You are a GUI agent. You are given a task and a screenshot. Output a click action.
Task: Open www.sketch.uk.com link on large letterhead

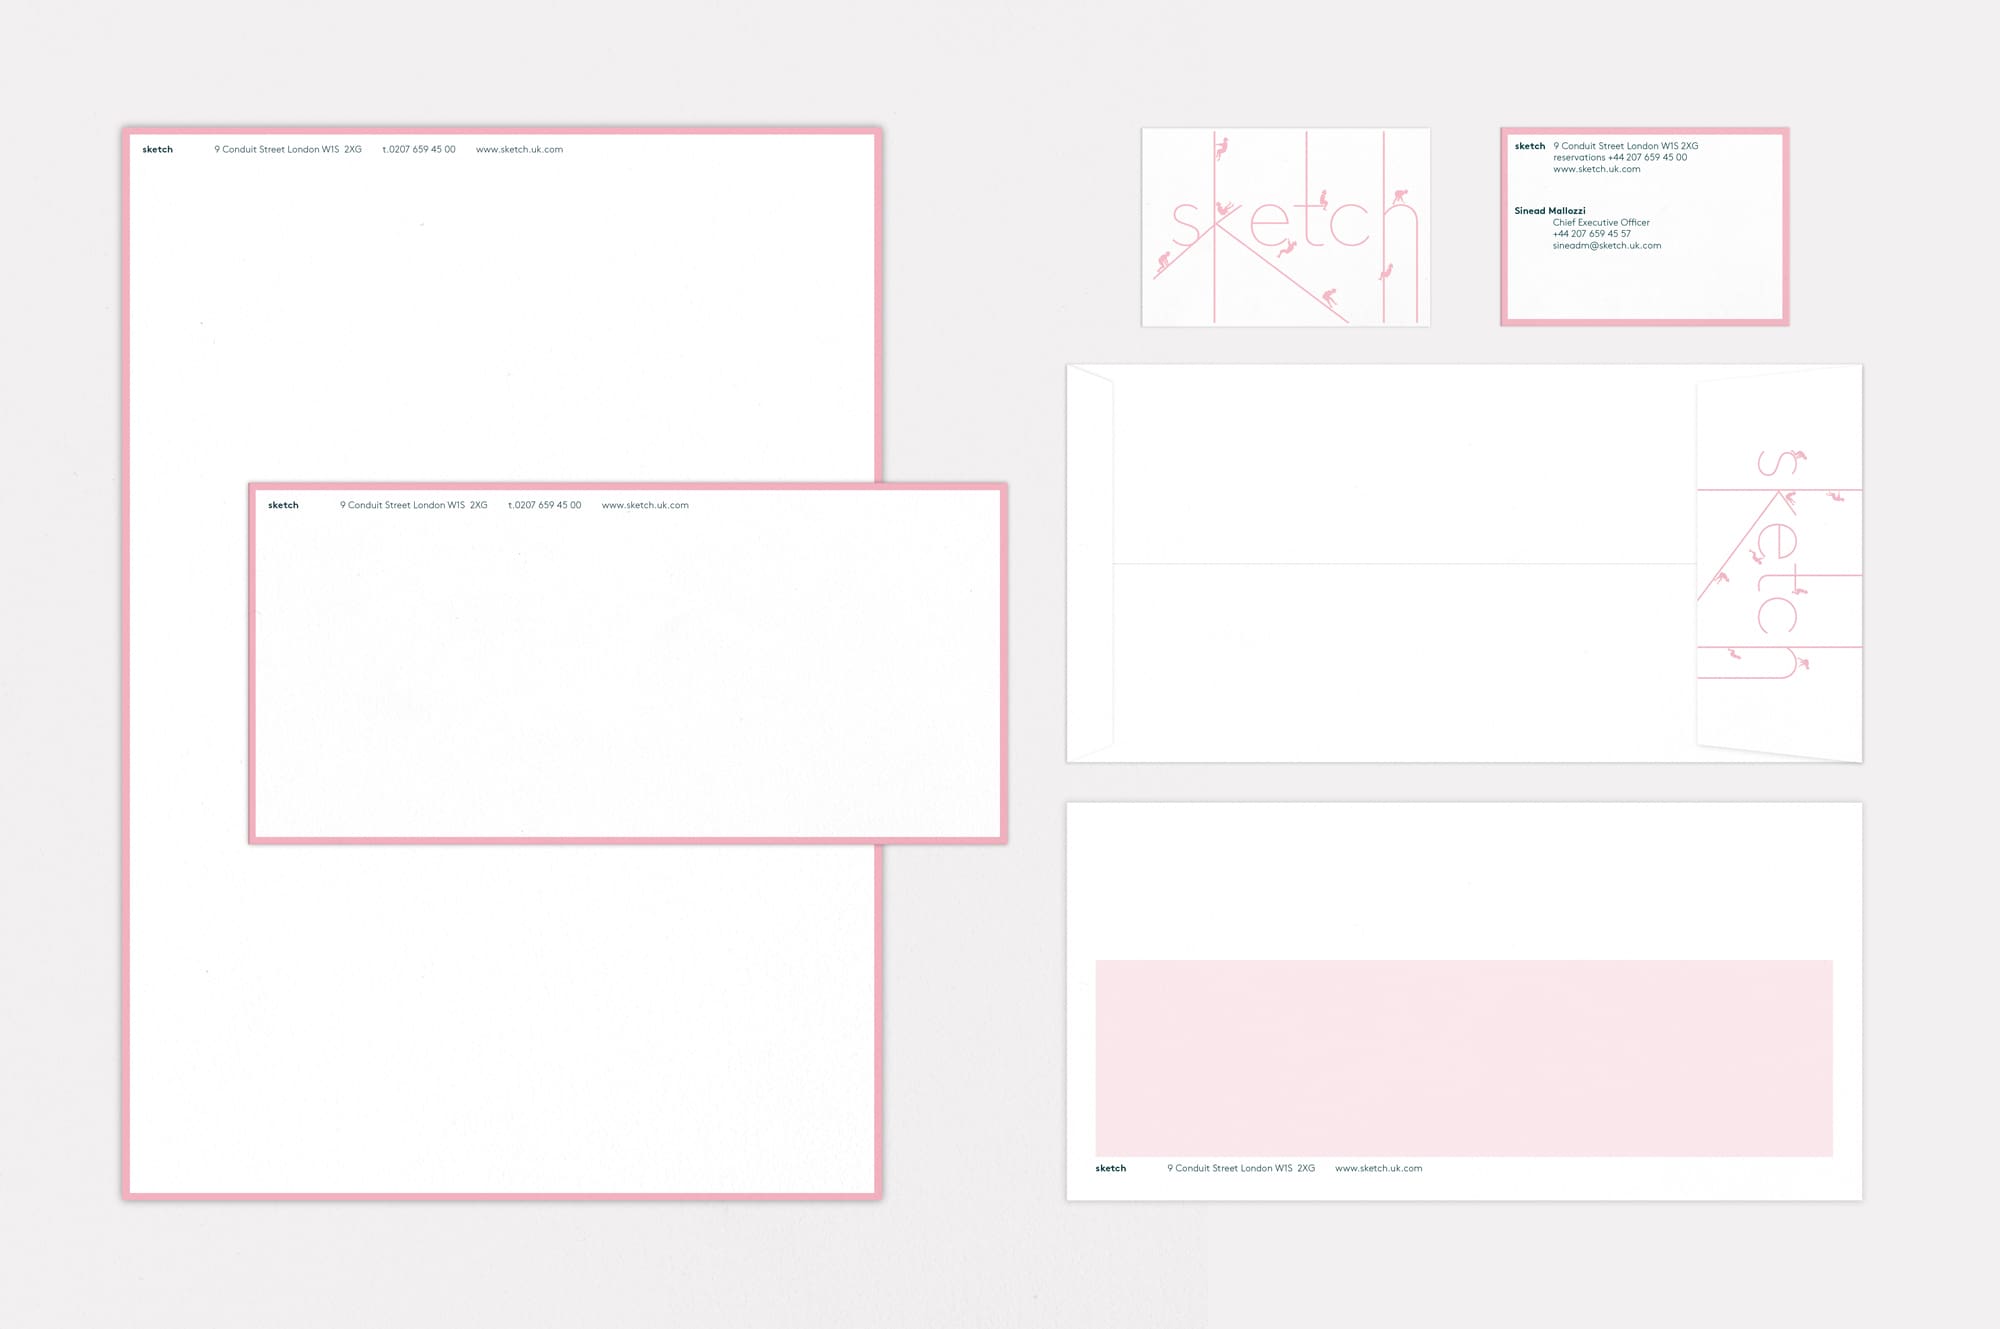click(x=519, y=150)
